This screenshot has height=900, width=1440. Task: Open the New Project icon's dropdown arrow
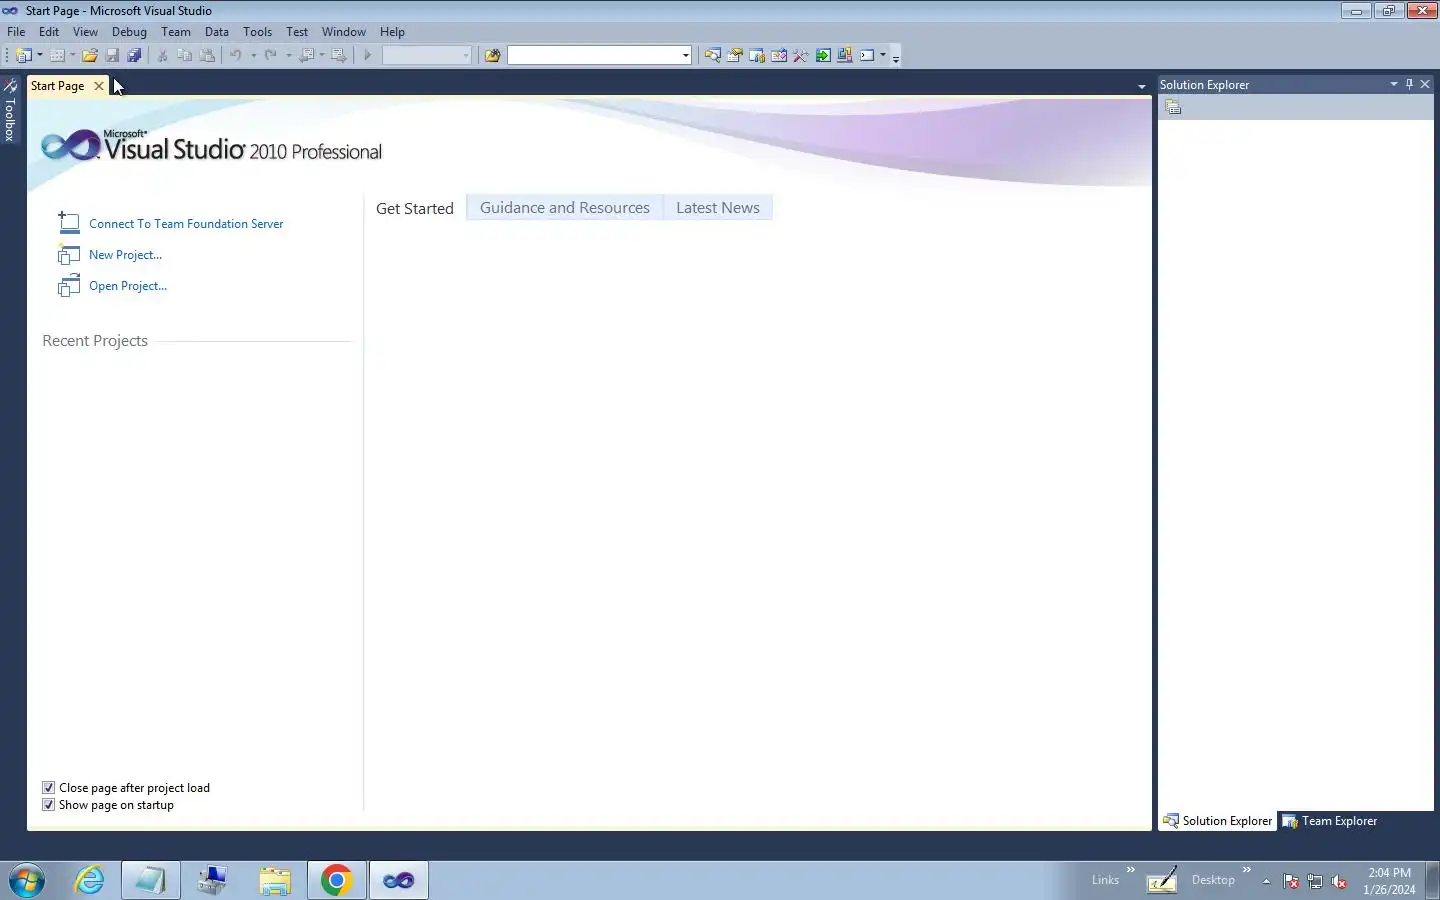coord(40,56)
